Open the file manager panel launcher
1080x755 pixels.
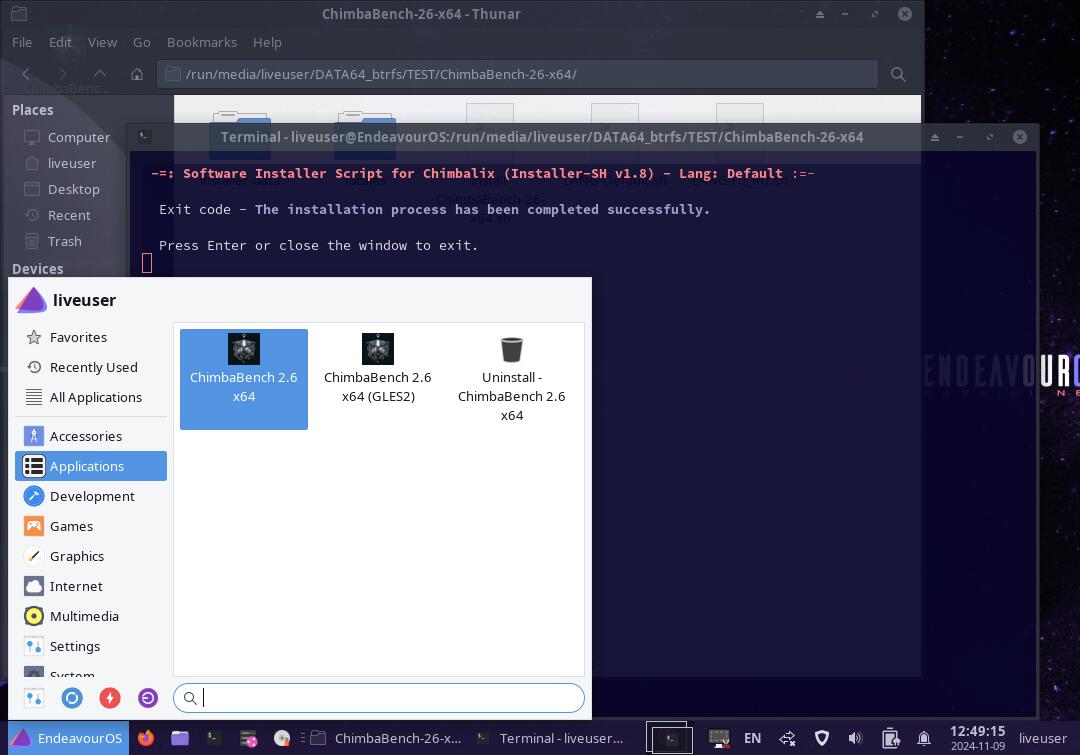click(x=180, y=738)
